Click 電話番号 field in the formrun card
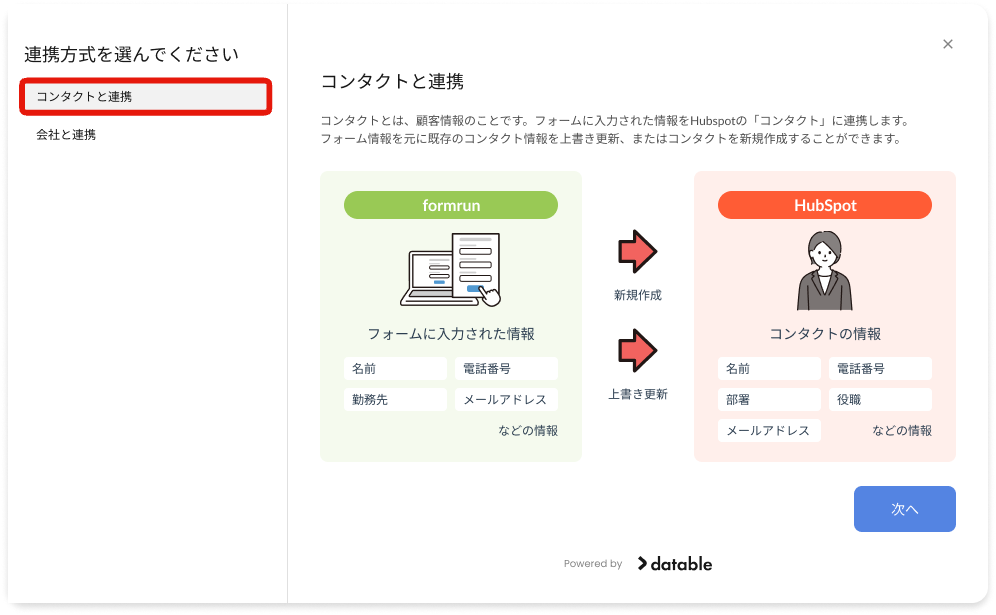 506,368
